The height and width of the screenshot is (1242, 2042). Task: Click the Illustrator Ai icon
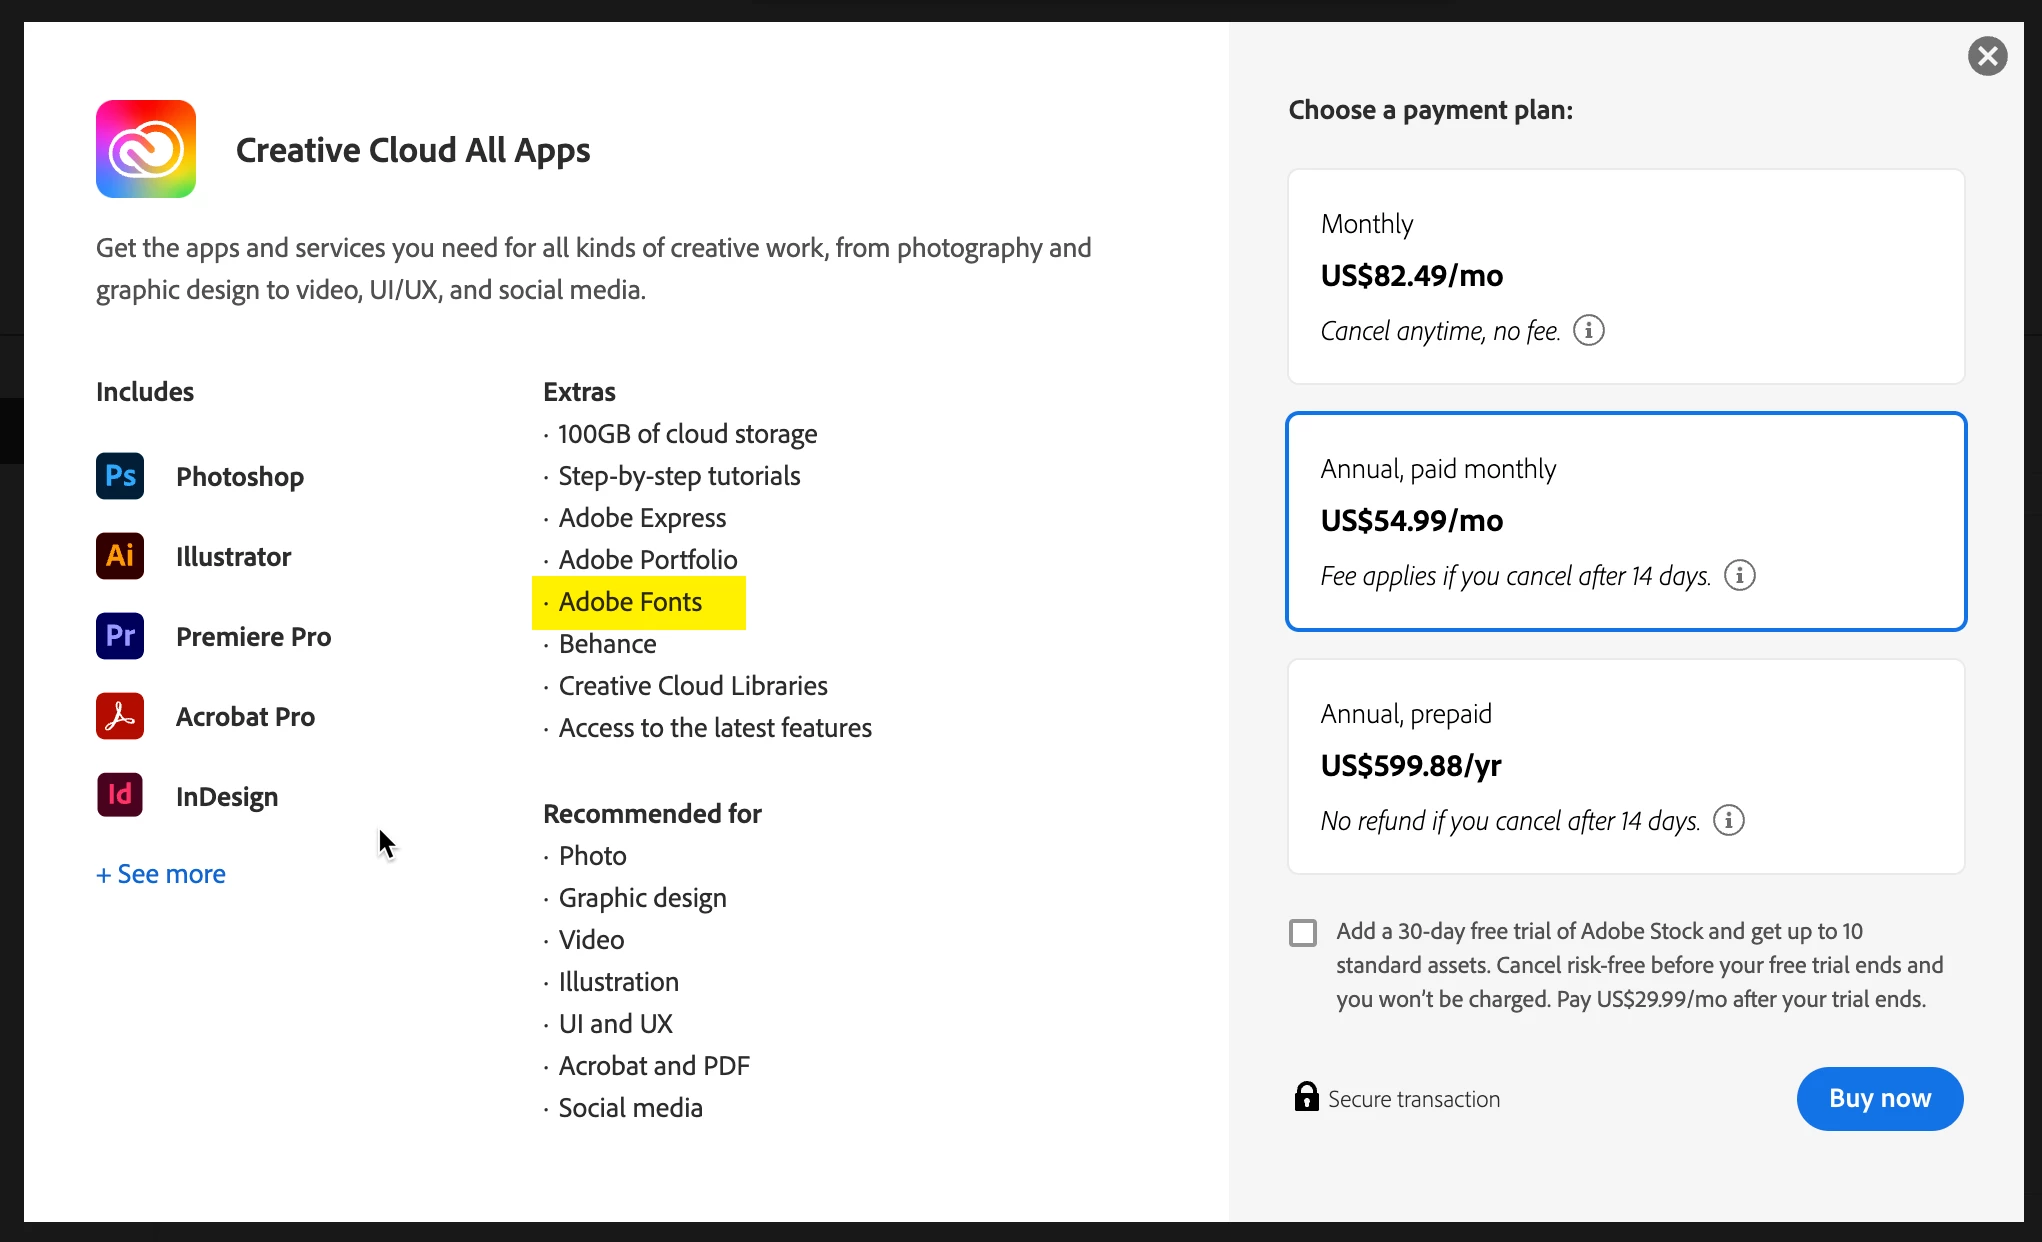pyautogui.click(x=120, y=556)
